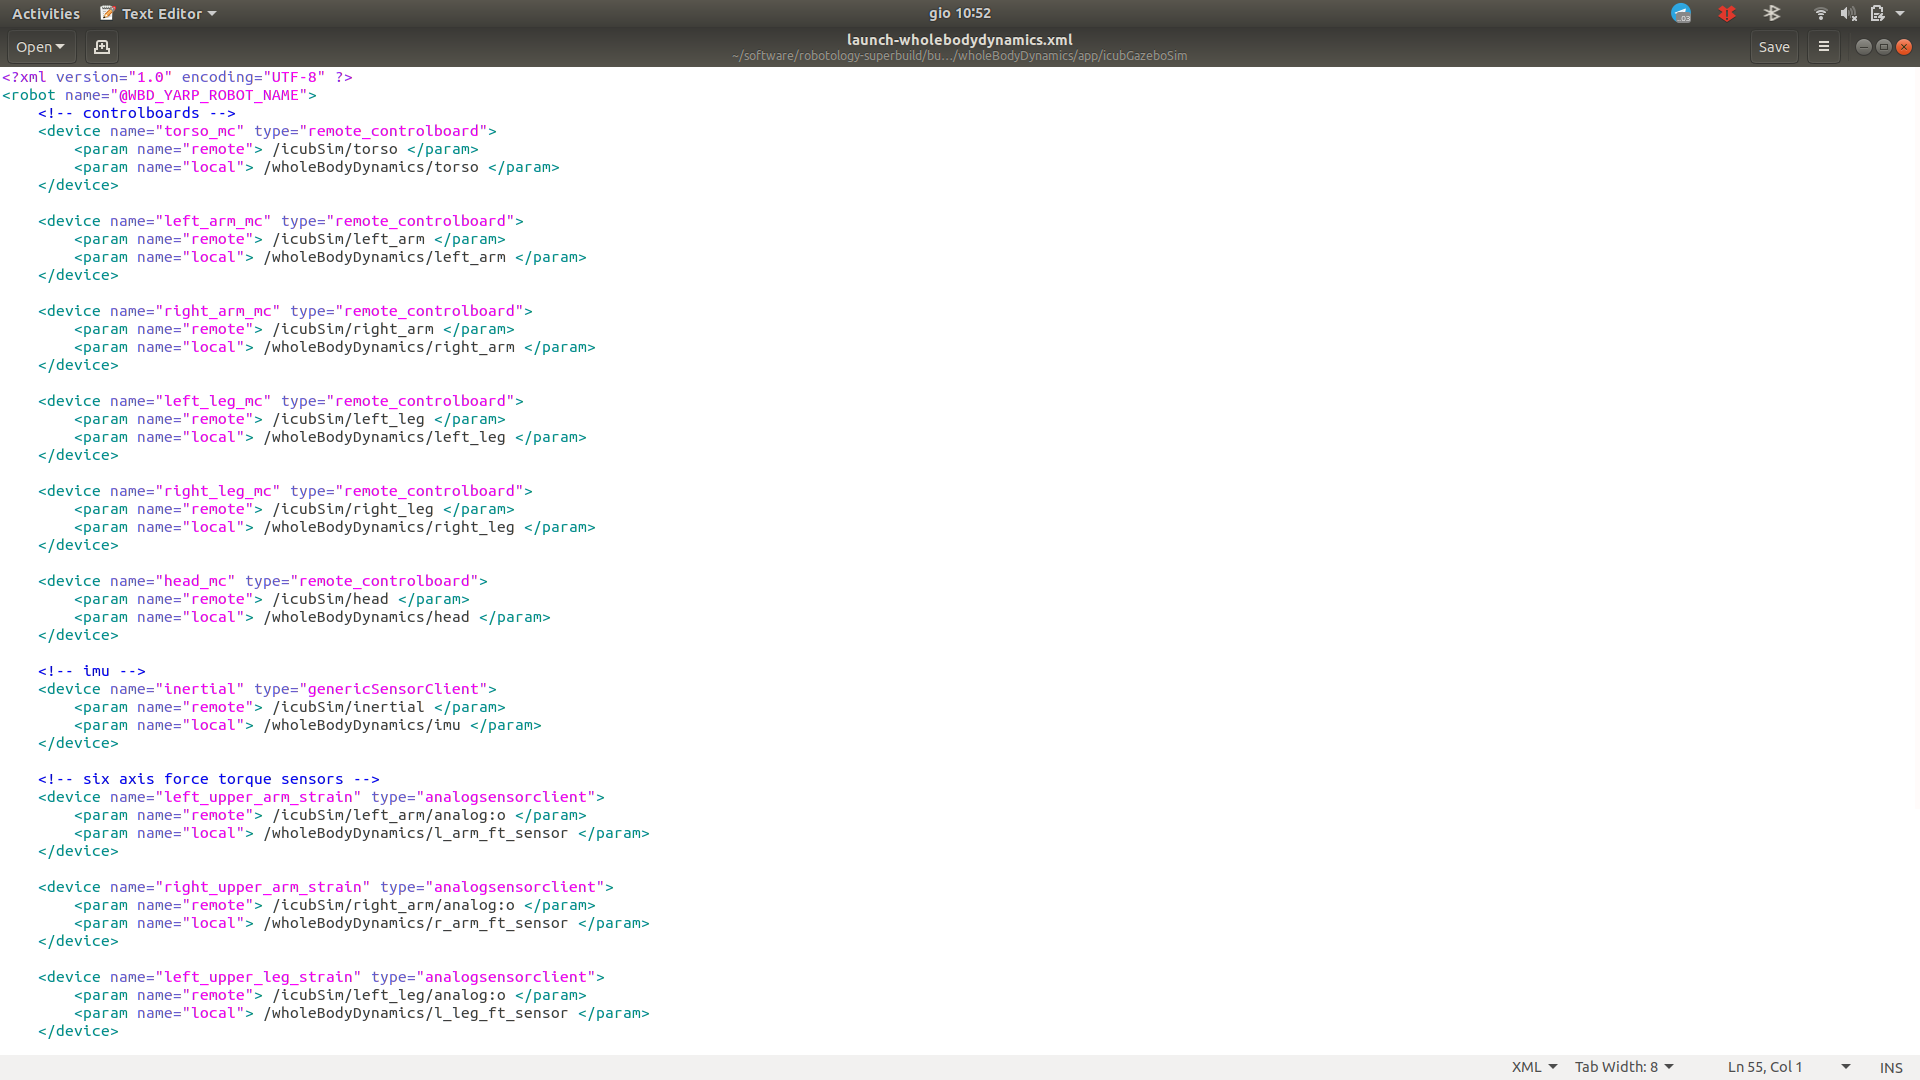Open the Activities overview
1920x1080 pixels.
(46, 14)
